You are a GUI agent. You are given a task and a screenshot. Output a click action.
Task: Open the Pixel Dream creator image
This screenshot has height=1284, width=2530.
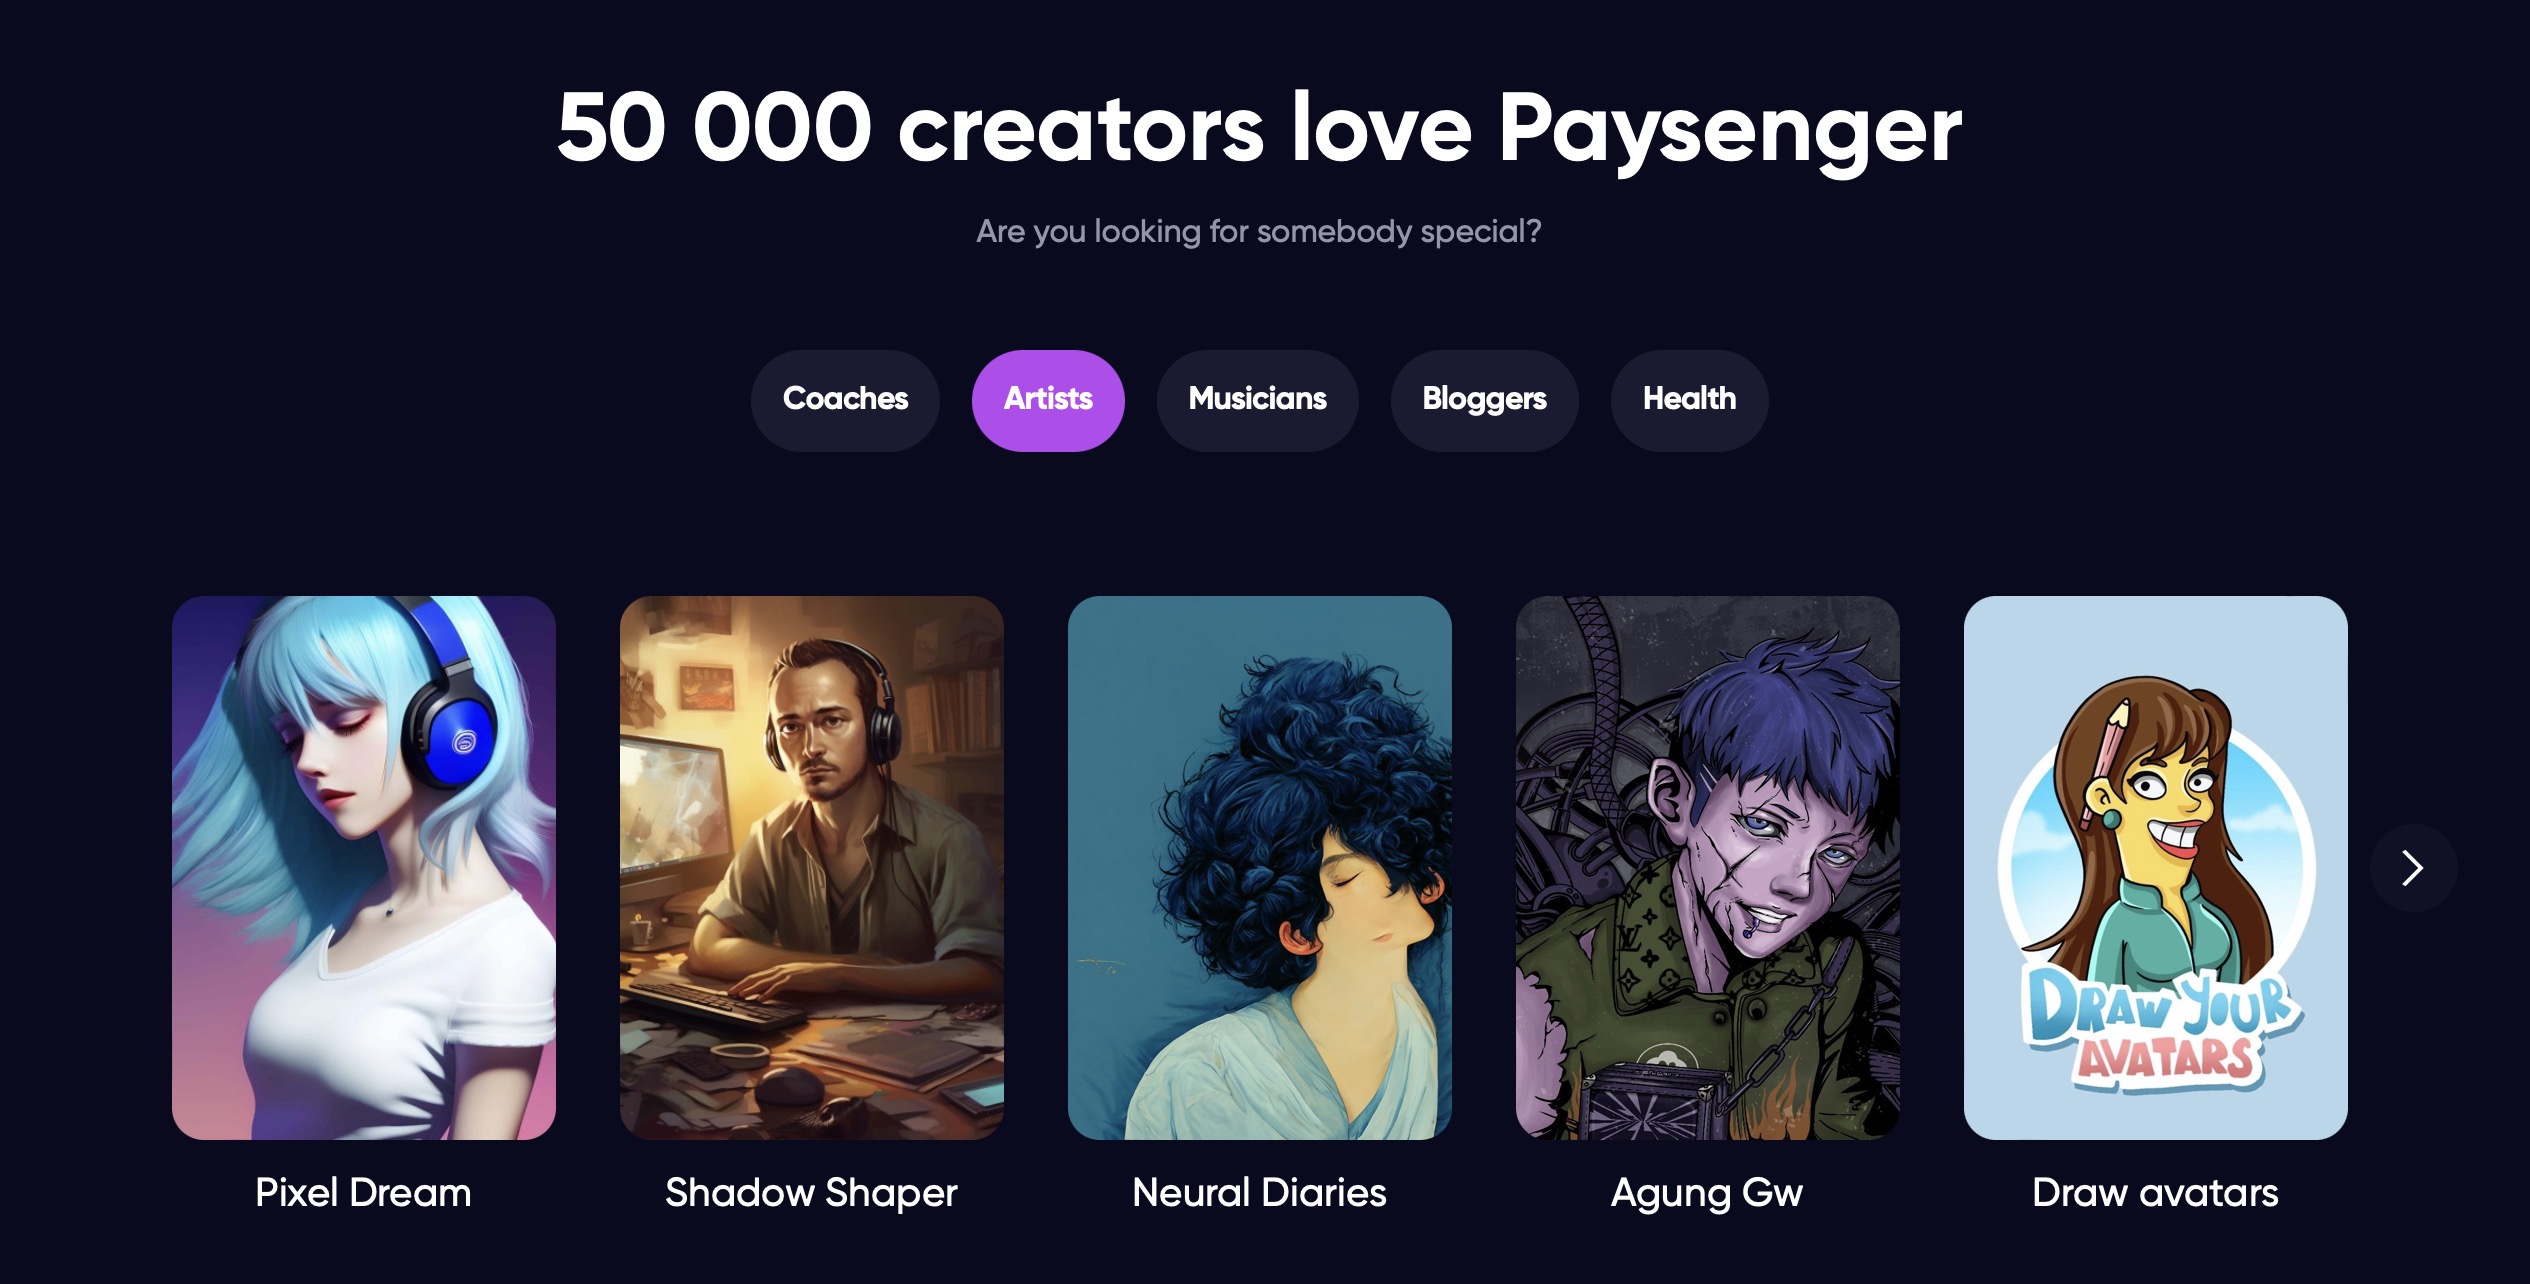pyautogui.click(x=364, y=868)
